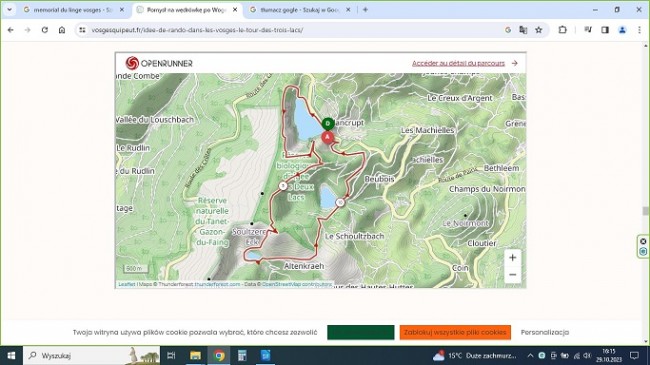Image resolution: width=650 pixels, height=365 pixels.
Task: Open the browser extensions puzzle icon
Action: (x=562, y=30)
